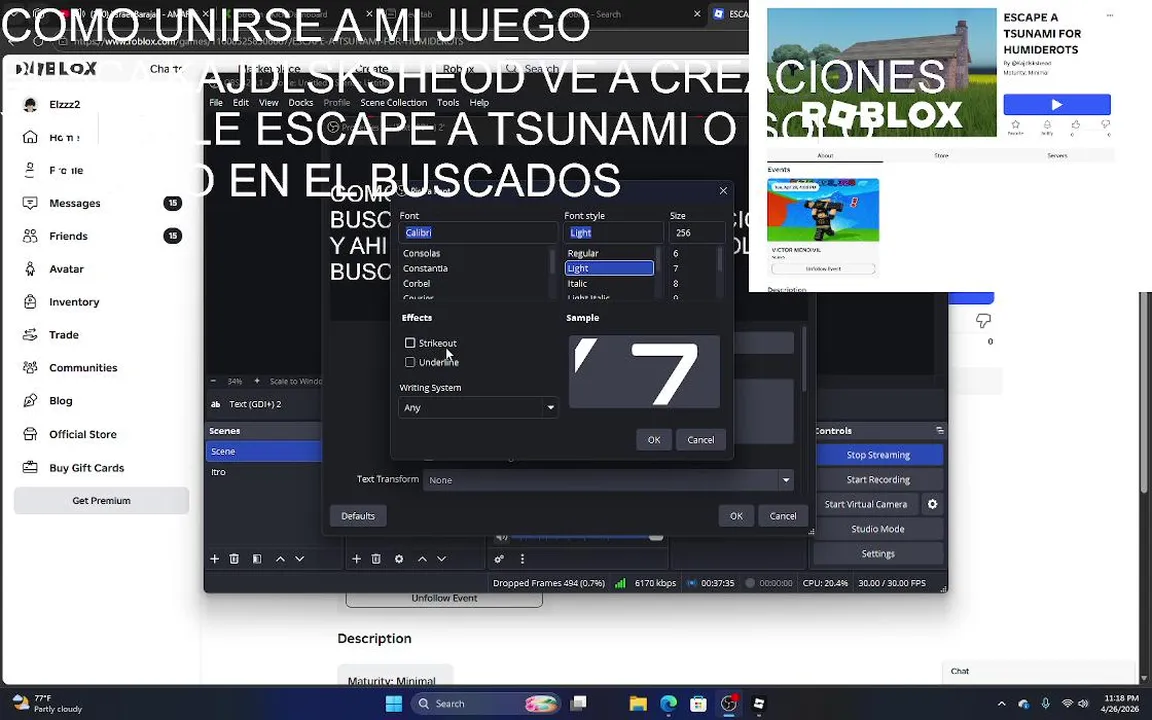
Task: Open the Roblox app icon in taskbar
Action: (759, 704)
